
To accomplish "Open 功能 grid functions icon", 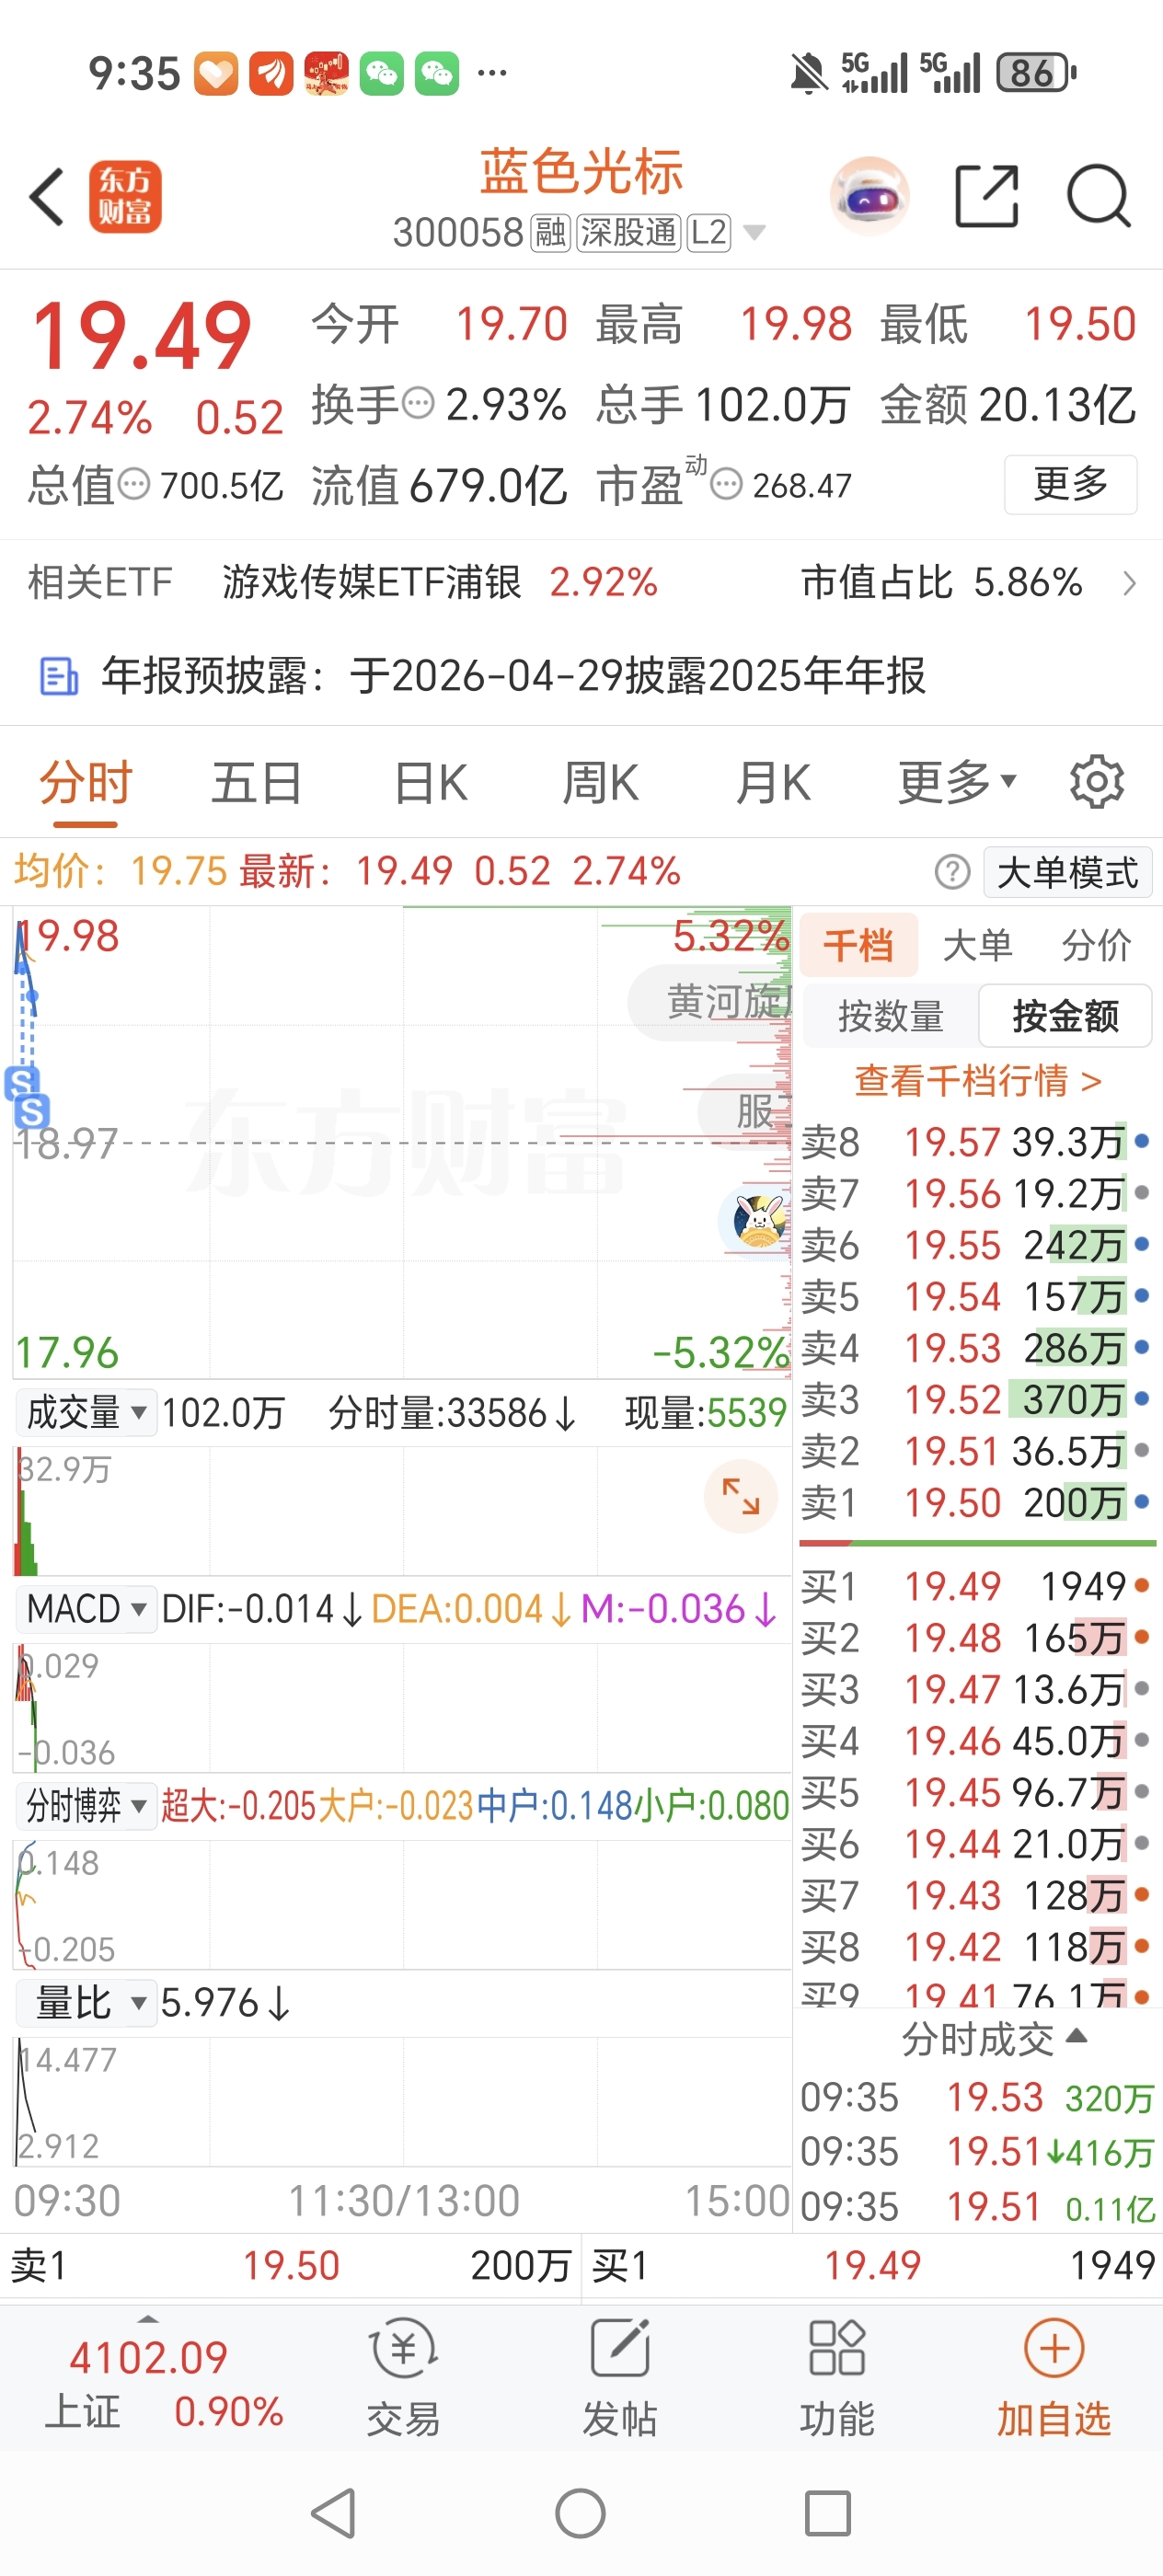I will (837, 2349).
